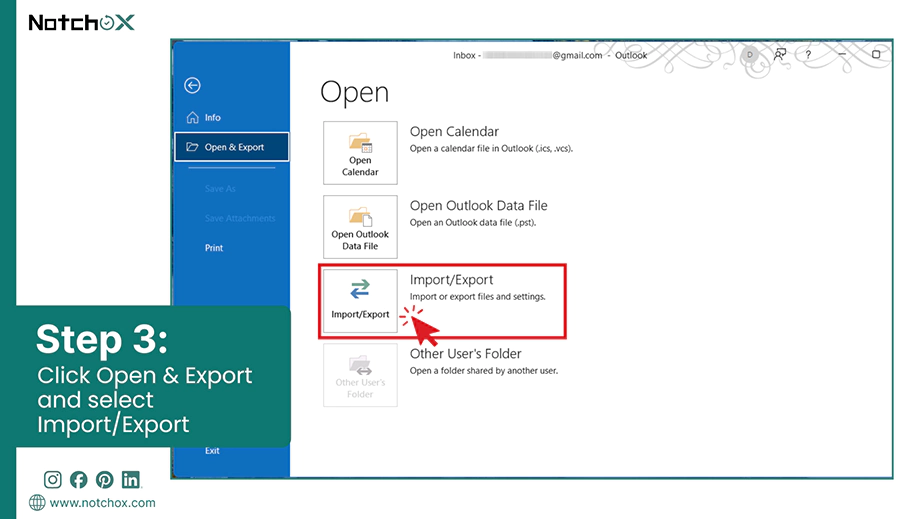The width and height of the screenshot is (922, 519).
Task: Click the Open Outlook Data File tile
Action: [x=360, y=227]
